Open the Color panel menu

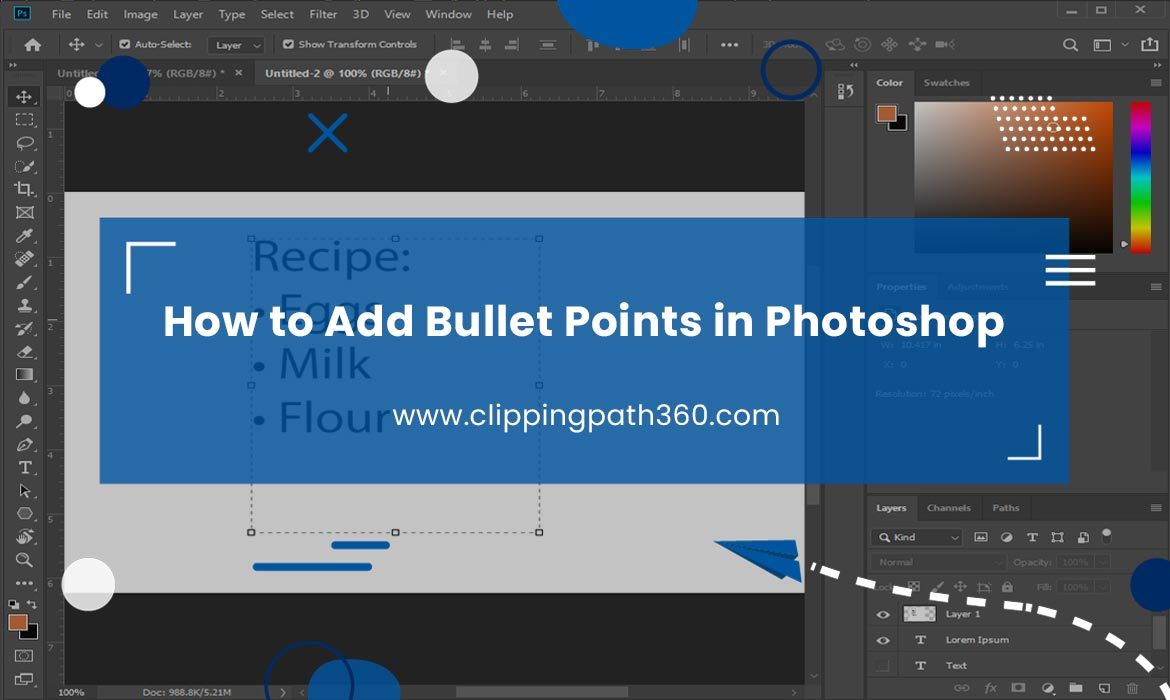1156,83
